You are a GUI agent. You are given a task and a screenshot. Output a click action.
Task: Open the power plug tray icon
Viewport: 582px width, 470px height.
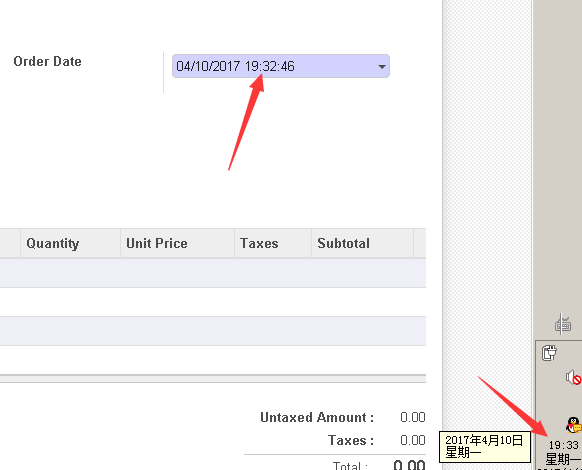click(549, 353)
